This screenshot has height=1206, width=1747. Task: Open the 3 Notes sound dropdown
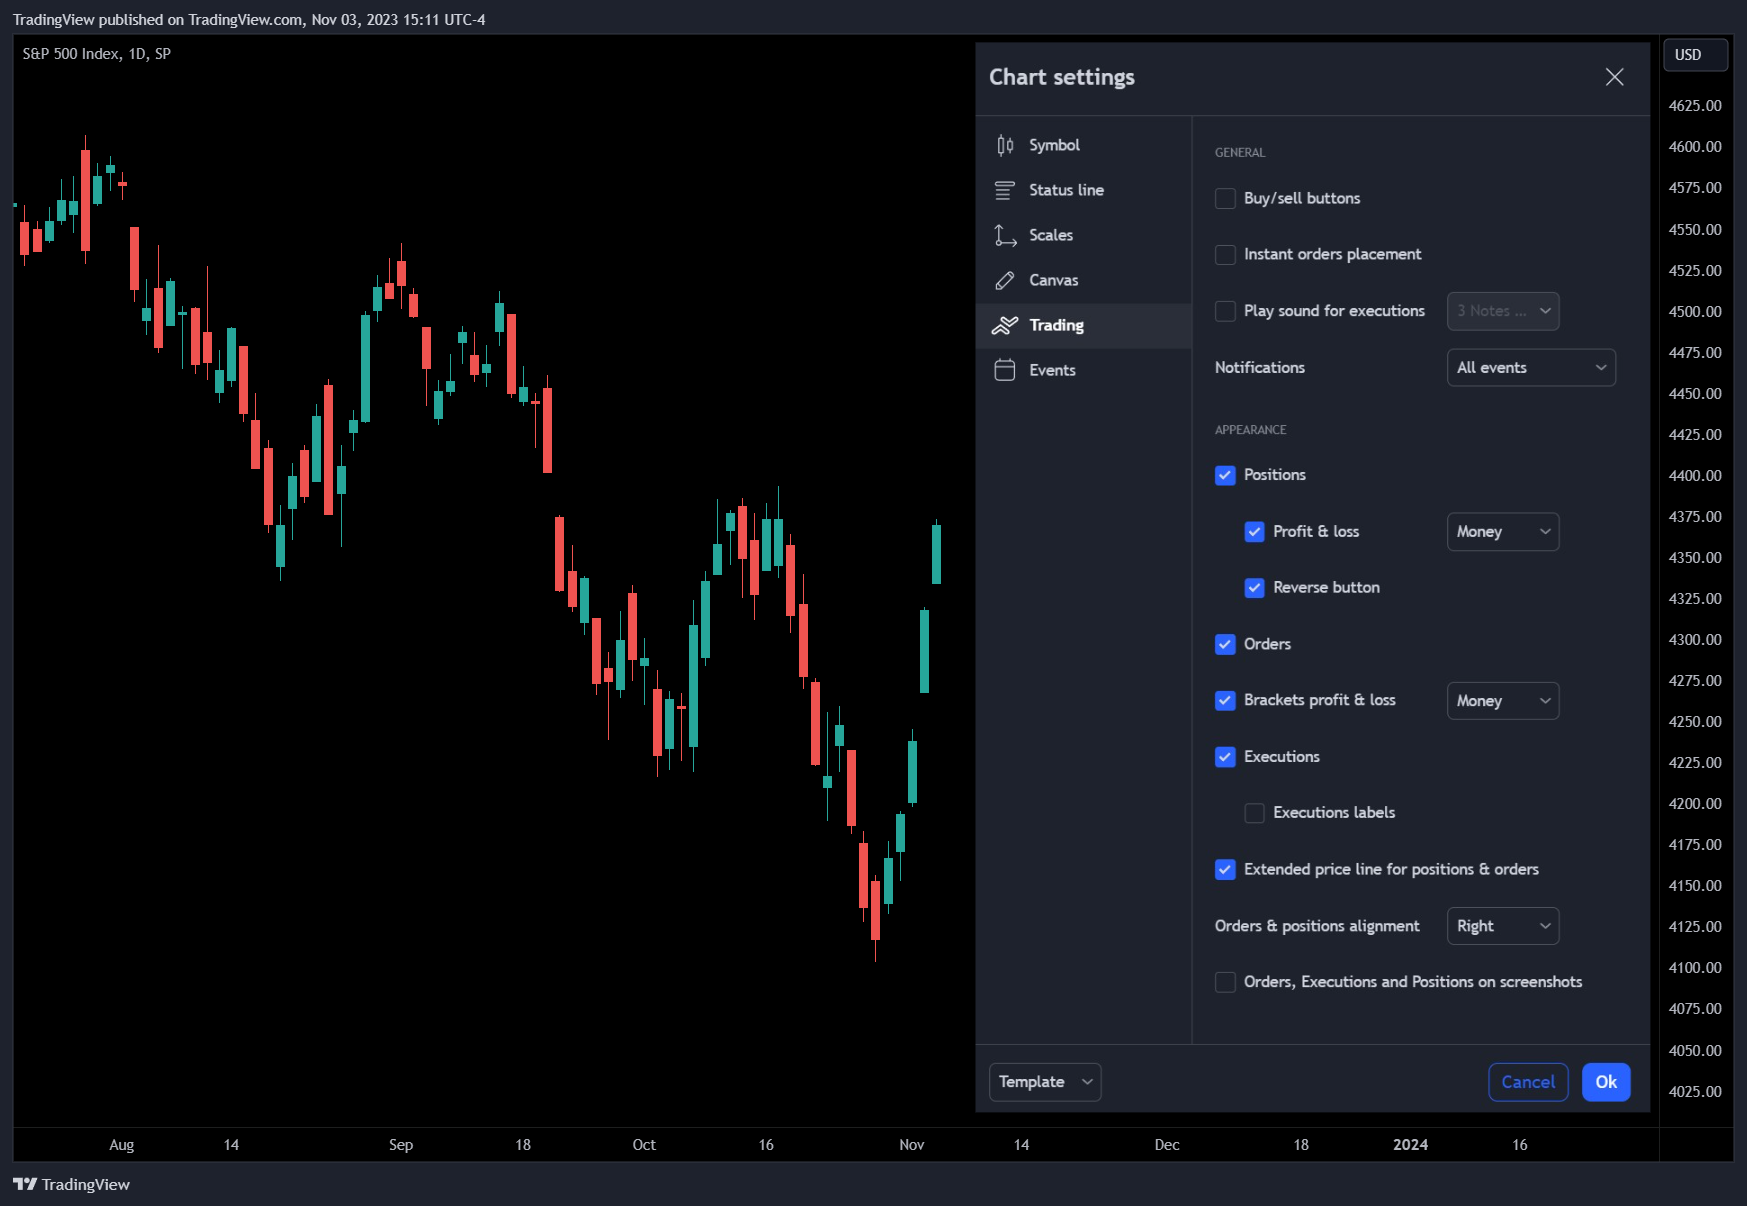1503,311
